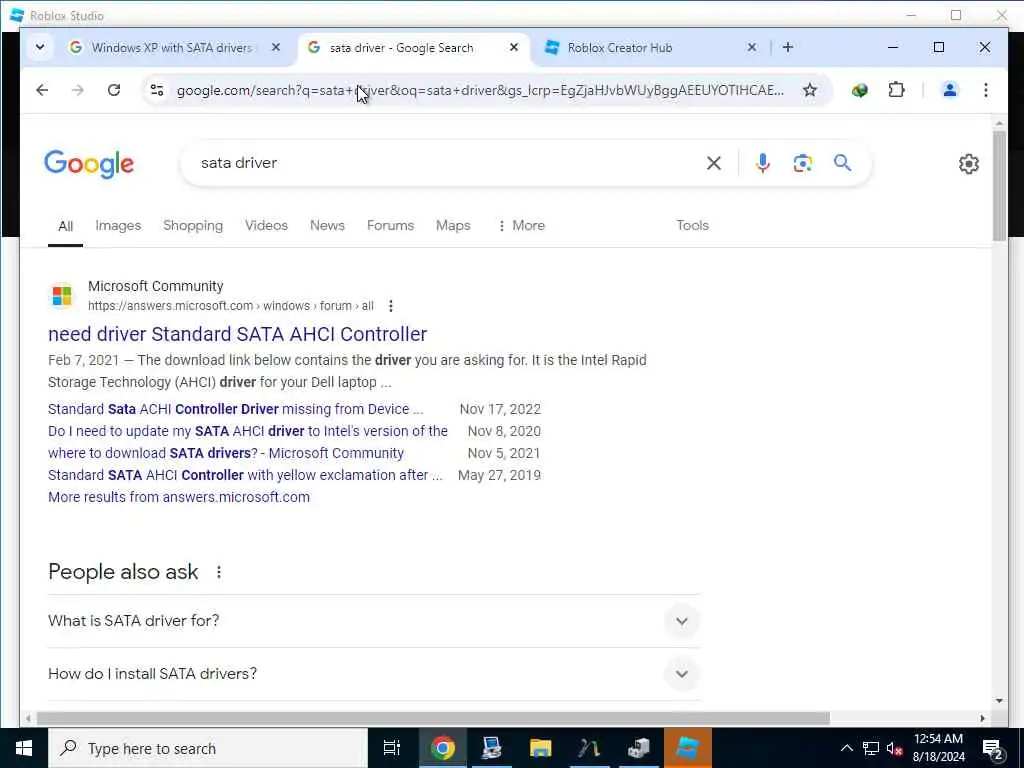1024x768 pixels.
Task: Open Do I need to update my SATA AHCI driver link
Action: pyautogui.click(x=248, y=432)
